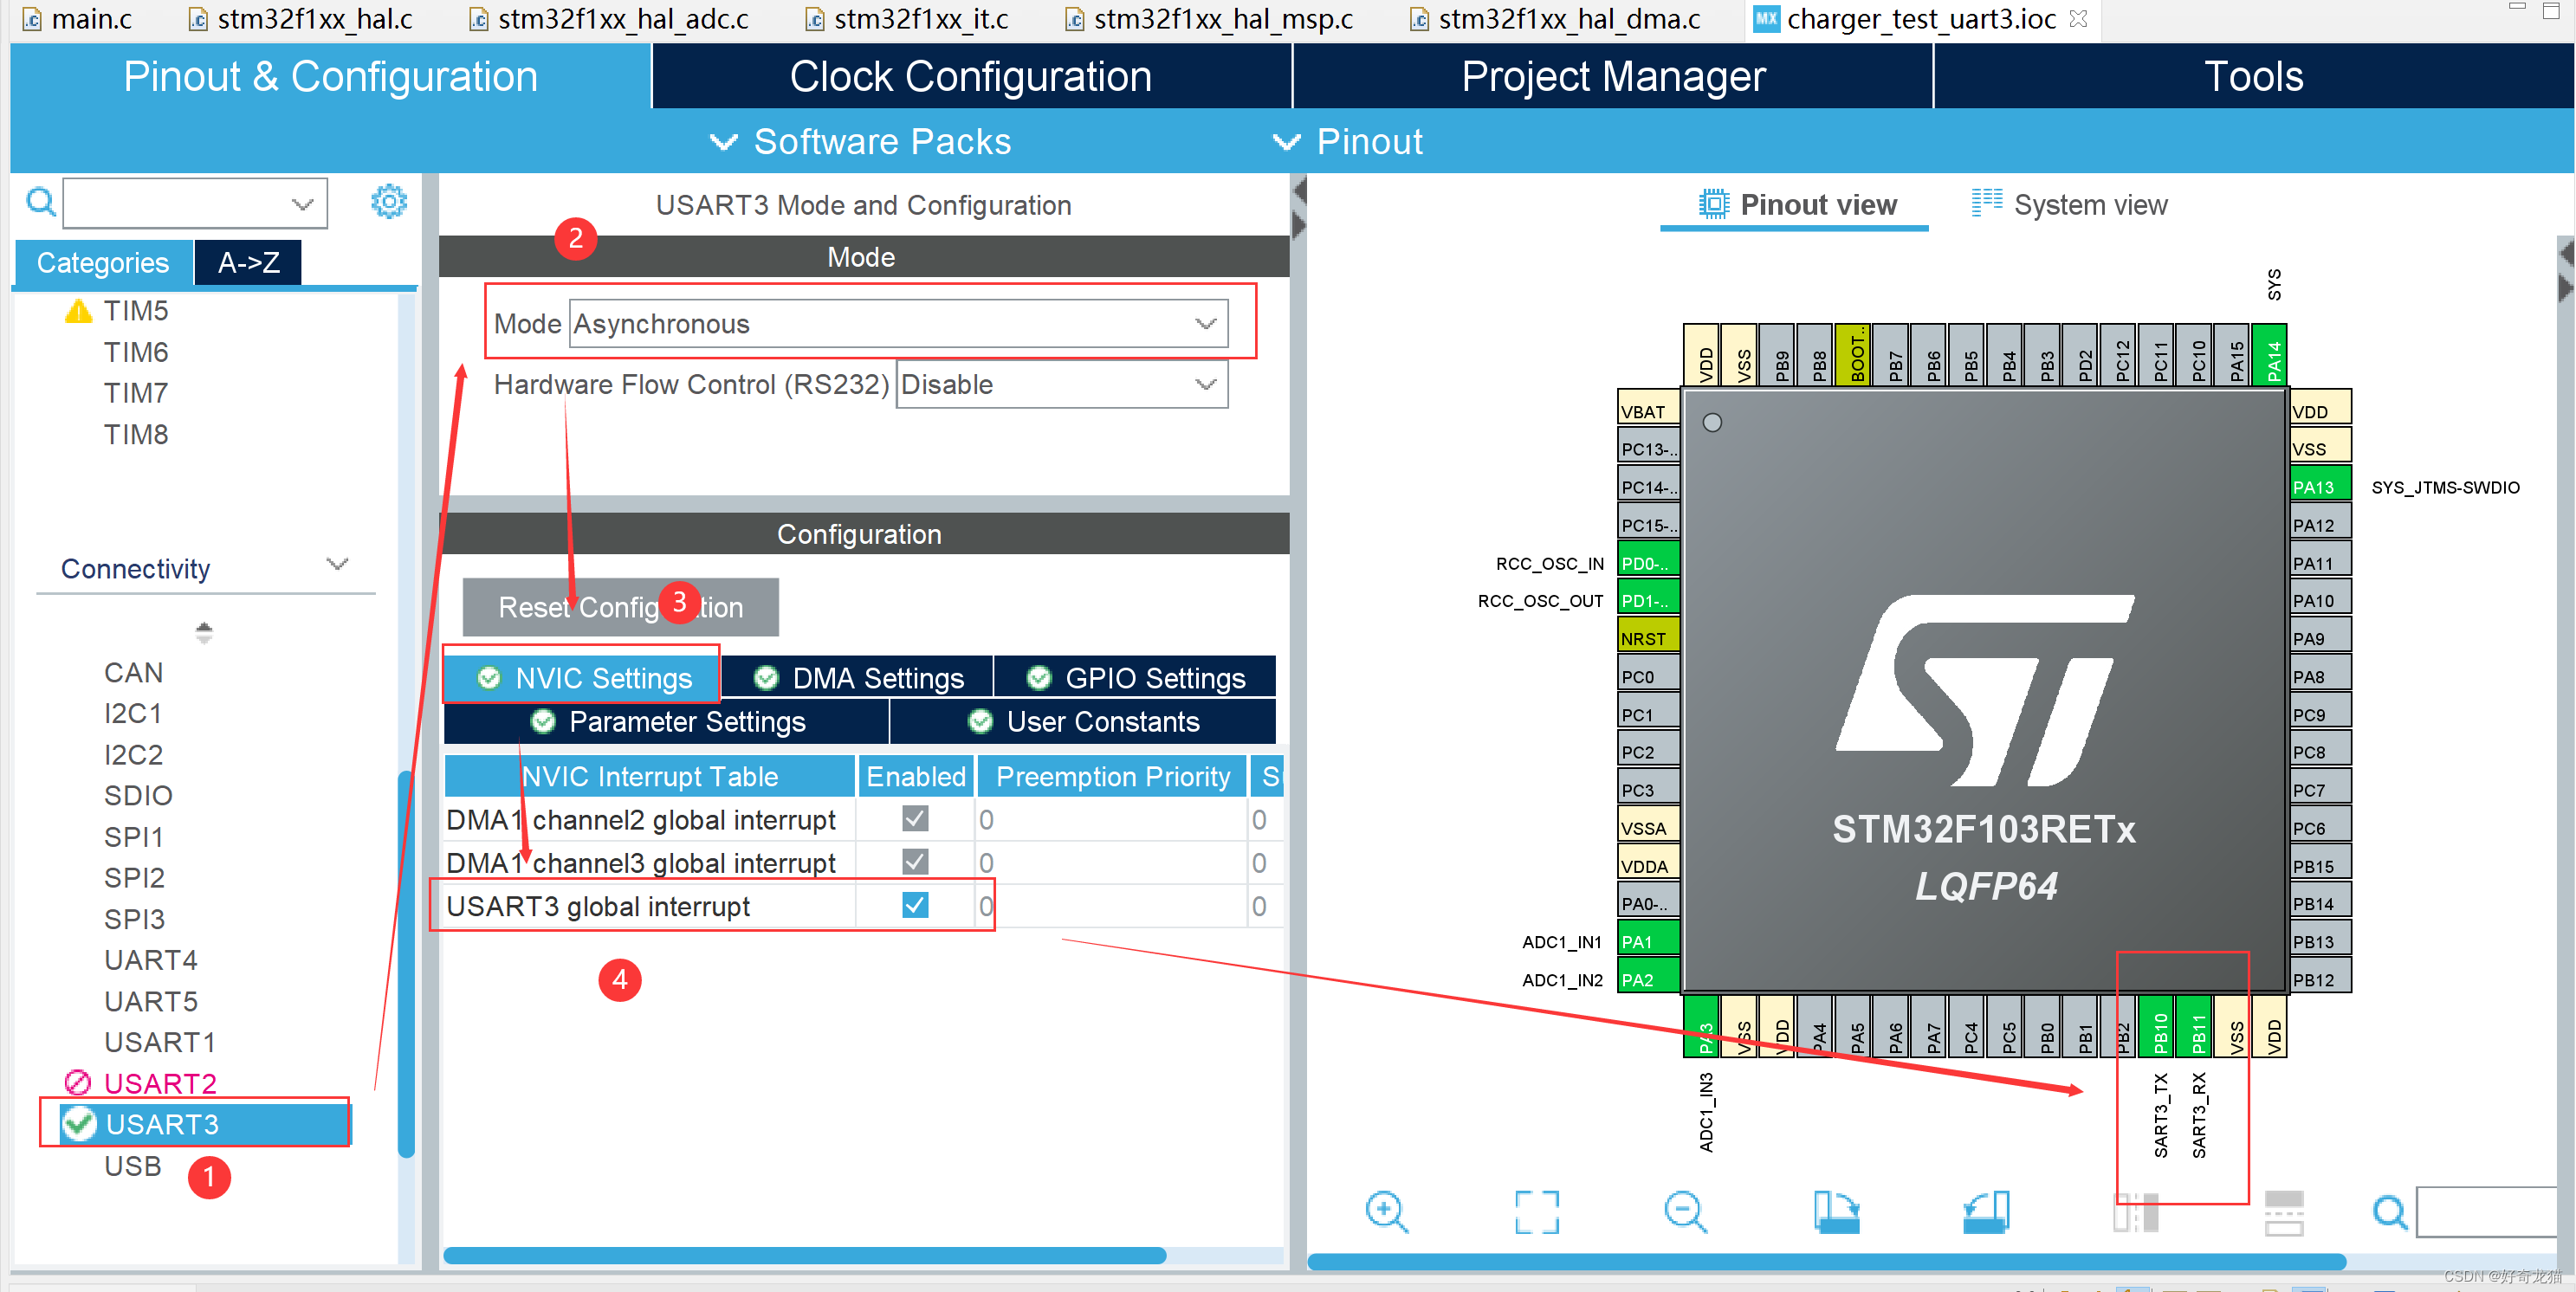Click the pin search magnifier icon
2576x1292 pixels.
[2390, 1212]
